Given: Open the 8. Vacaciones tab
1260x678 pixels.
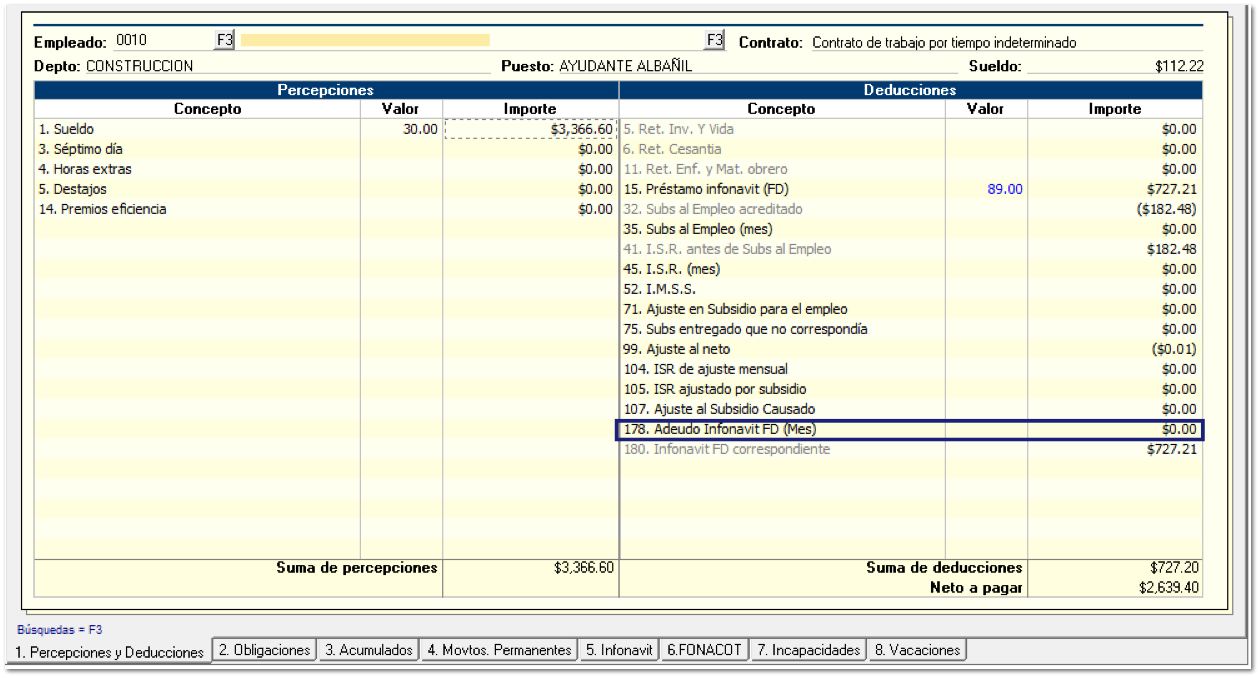Looking at the screenshot, I should point(917,650).
